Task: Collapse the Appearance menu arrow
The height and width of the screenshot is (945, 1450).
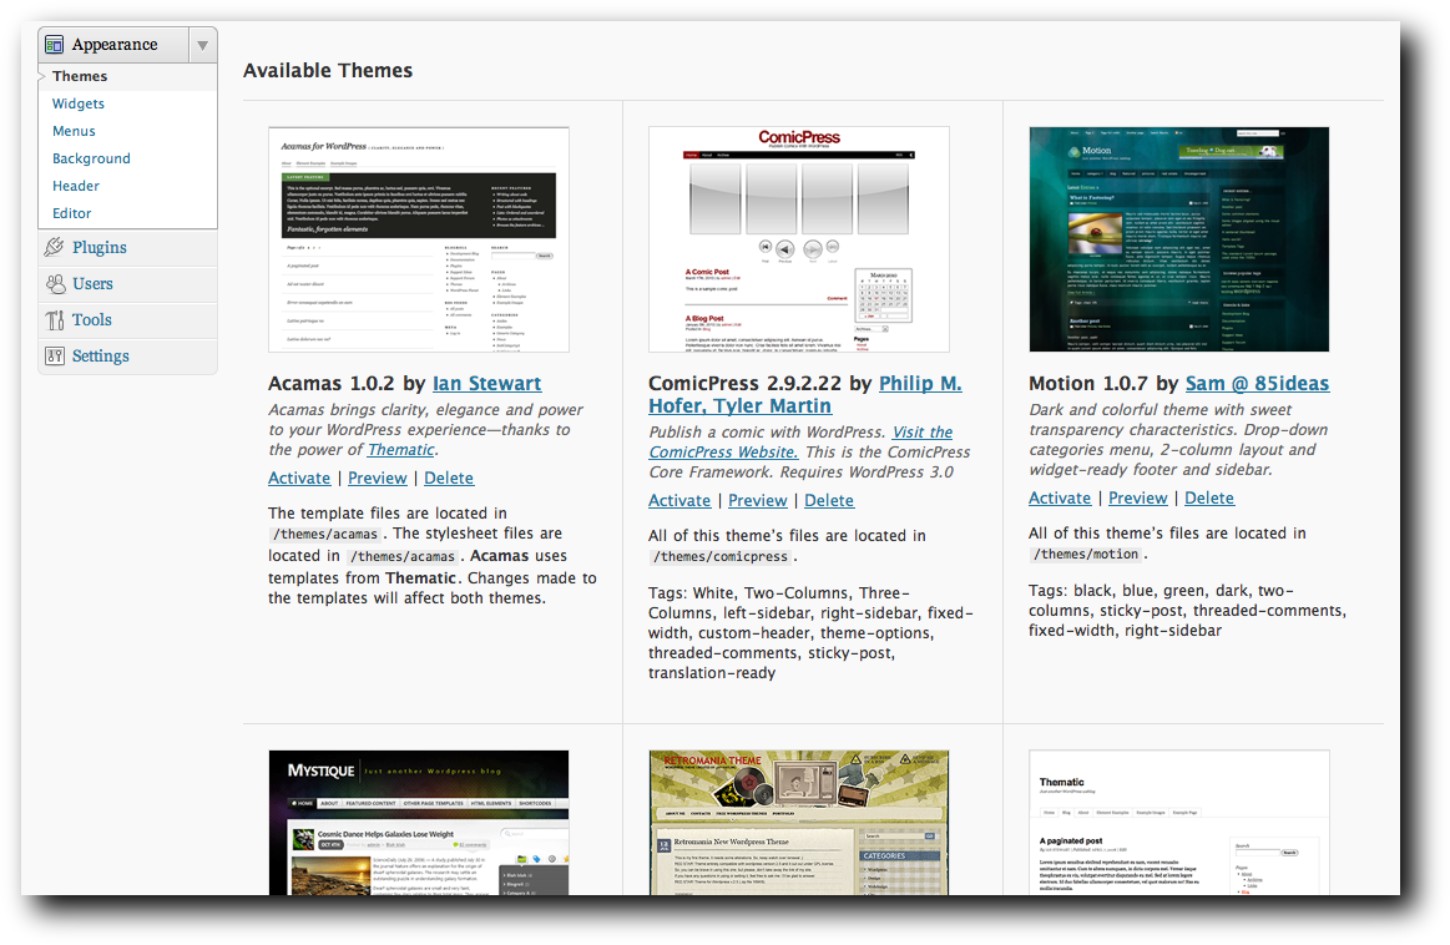Action: [x=203, y=45]
